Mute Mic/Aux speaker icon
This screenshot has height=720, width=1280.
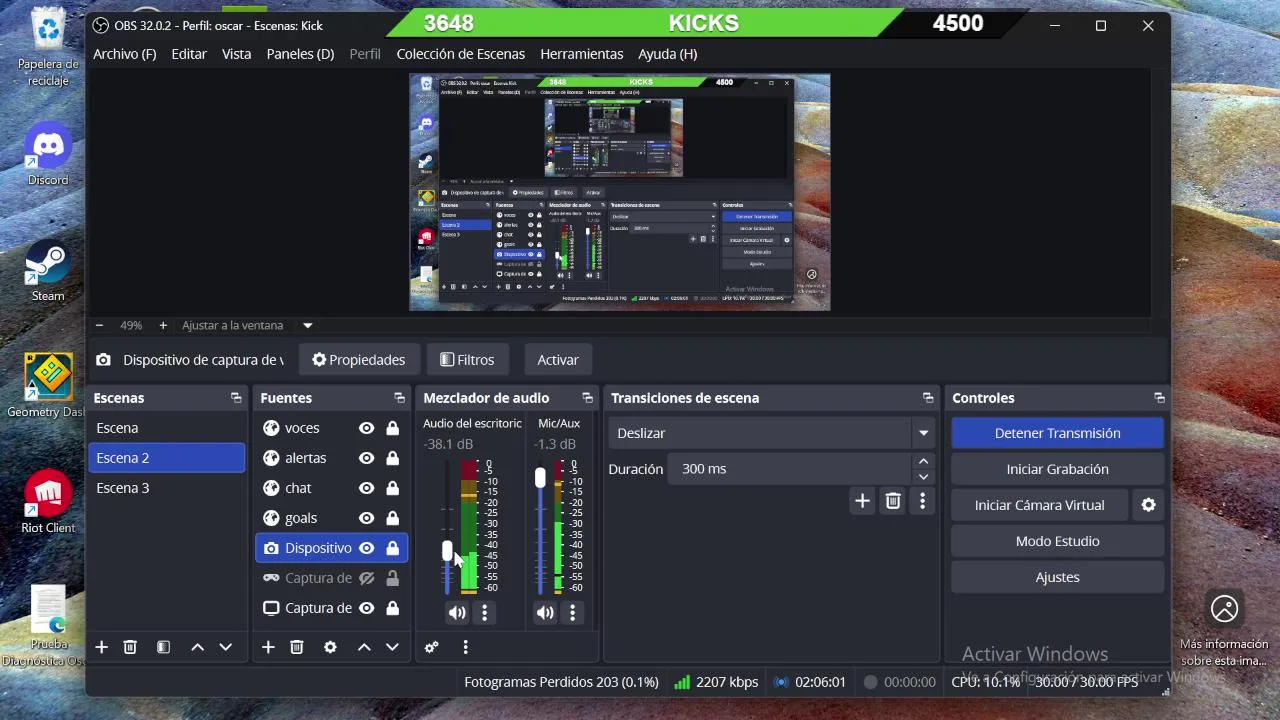(x=545, y=613)
